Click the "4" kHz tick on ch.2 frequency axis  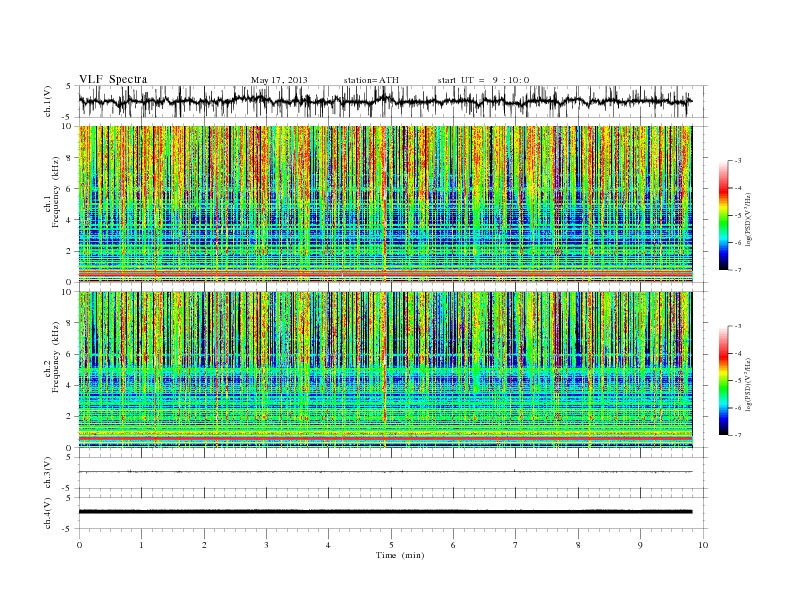click(x=70, y=385)
